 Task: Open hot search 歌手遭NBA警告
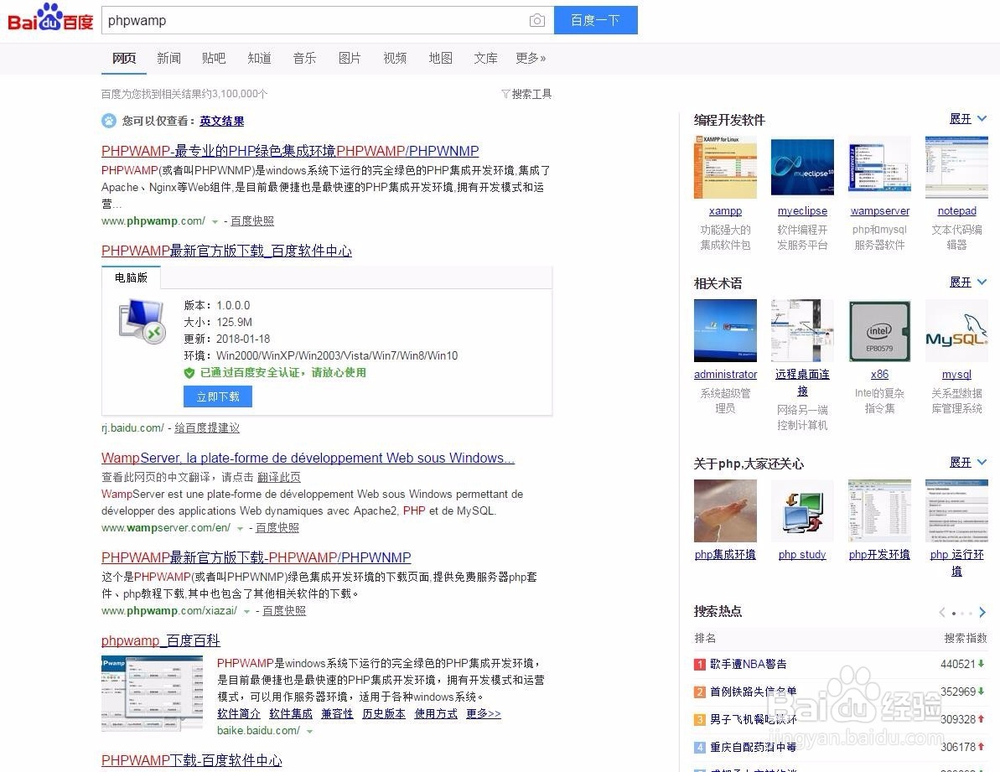(x=748, y=664)
